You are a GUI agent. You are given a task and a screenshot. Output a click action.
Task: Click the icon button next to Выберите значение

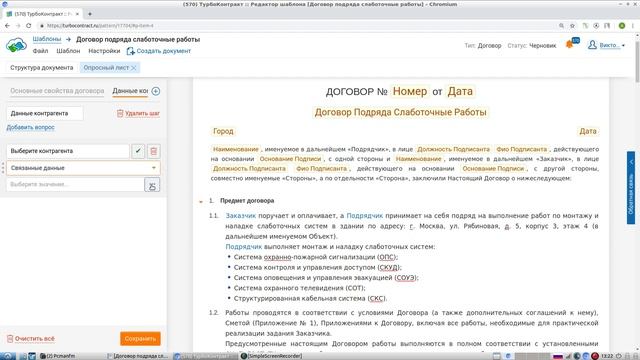click(x=152, y=185)
